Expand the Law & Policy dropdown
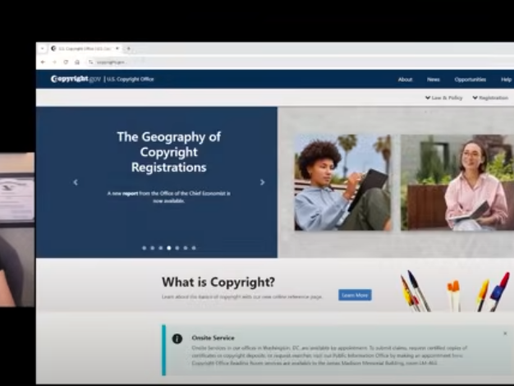The image size is (514, 386). coord(444,98)
